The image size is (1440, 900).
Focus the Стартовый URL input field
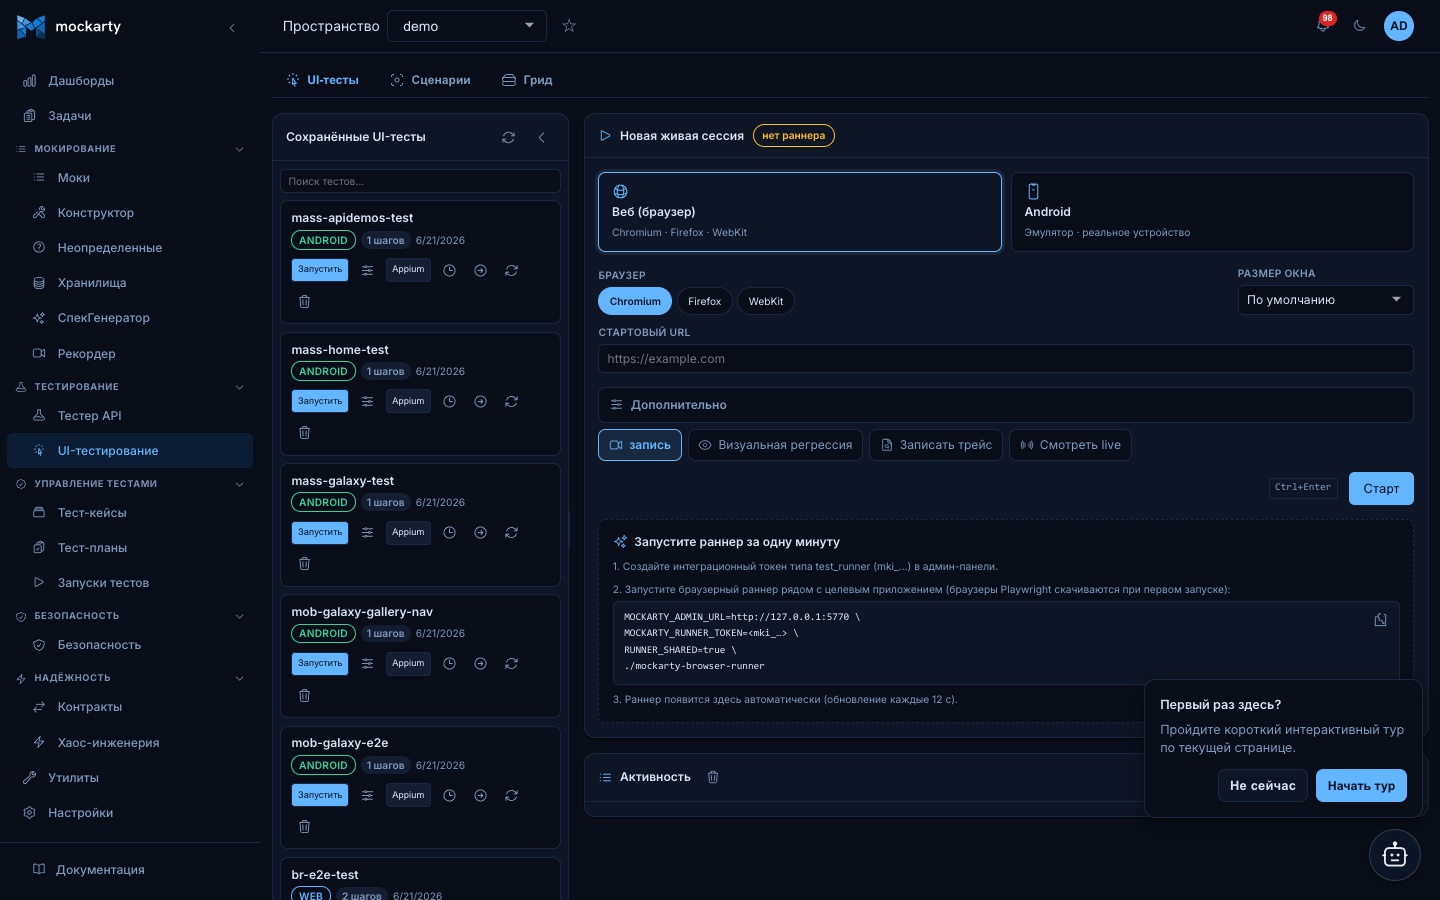click(x=1005, y=359)
